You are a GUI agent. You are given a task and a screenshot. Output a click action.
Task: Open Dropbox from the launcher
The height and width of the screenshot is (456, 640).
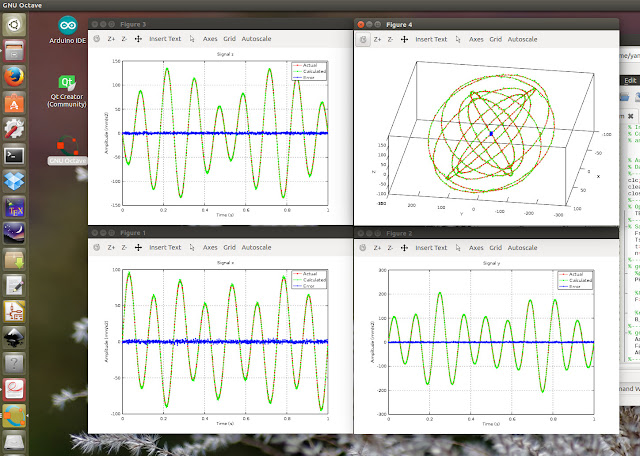point(14,181)
